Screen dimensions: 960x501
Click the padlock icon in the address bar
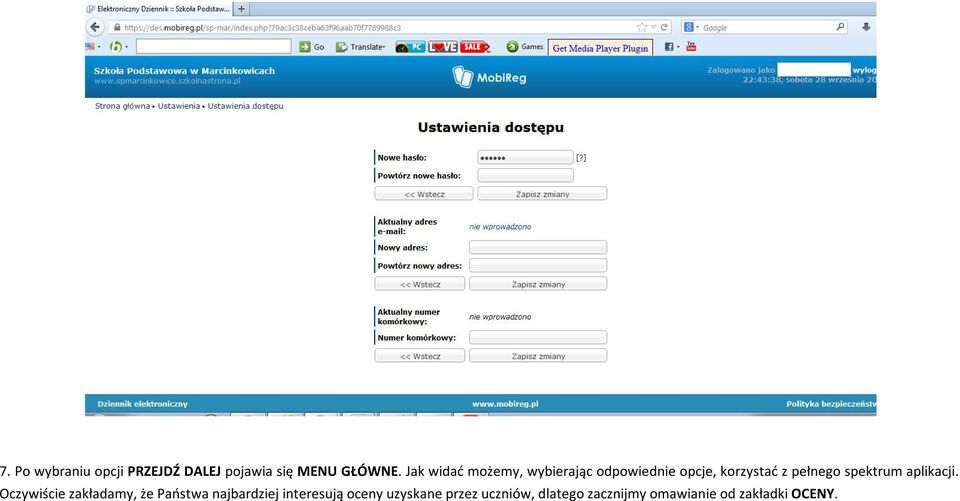(x=117, y=28)
